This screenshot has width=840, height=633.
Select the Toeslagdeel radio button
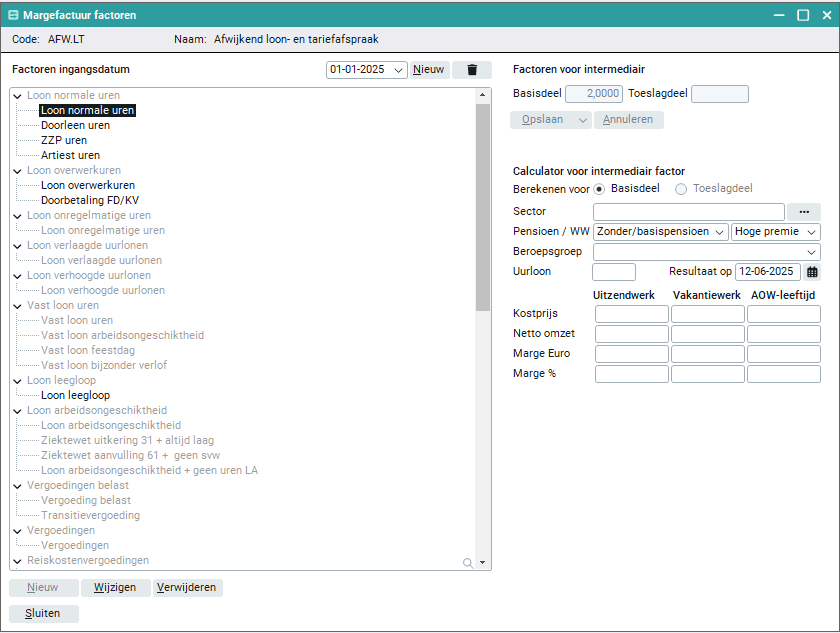[x=681, y=188]
